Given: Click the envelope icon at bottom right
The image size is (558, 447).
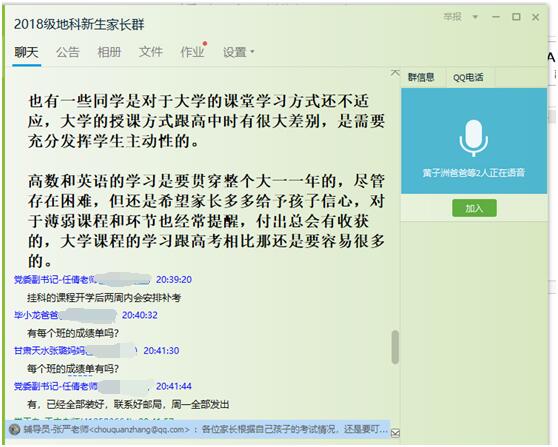Looking at the screenshot, I should tap(395, 433).
